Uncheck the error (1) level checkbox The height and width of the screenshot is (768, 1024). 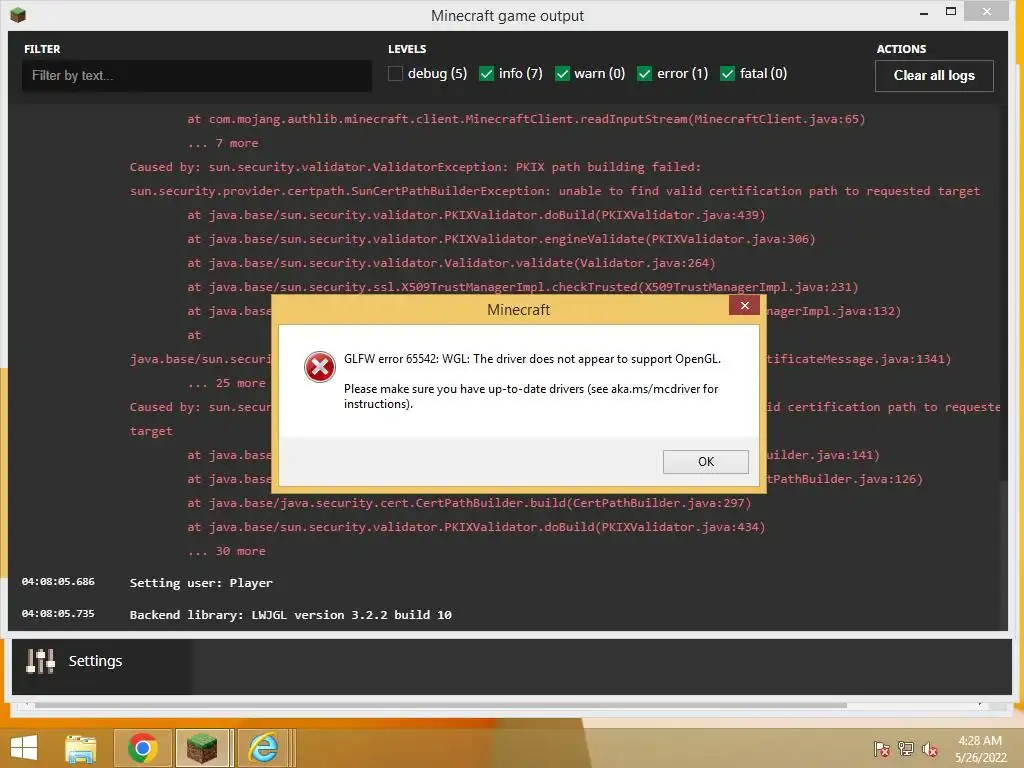coord(644,74)
